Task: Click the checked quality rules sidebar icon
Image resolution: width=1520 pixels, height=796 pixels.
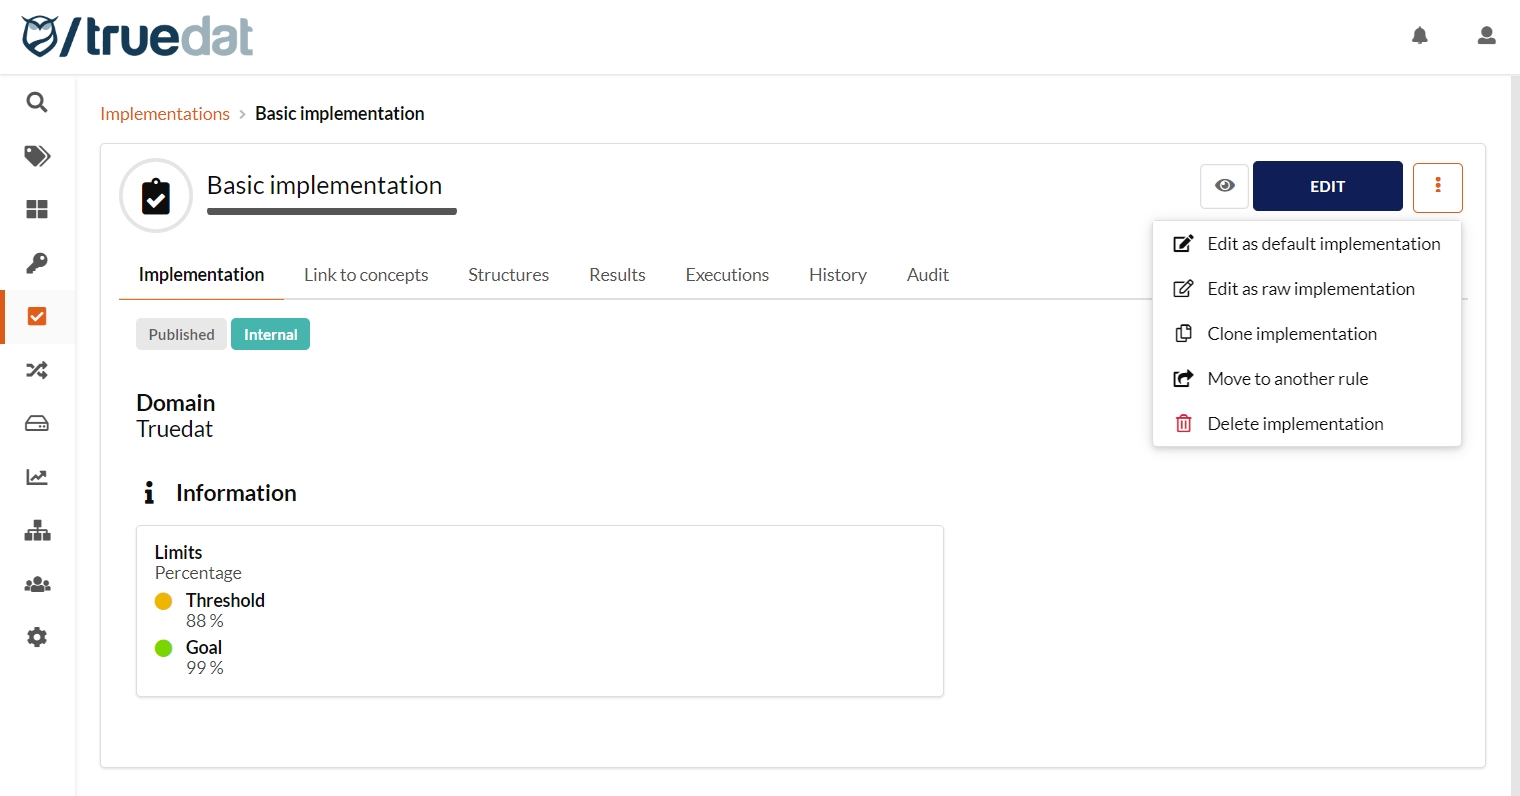Action: (x=37, y=317)
